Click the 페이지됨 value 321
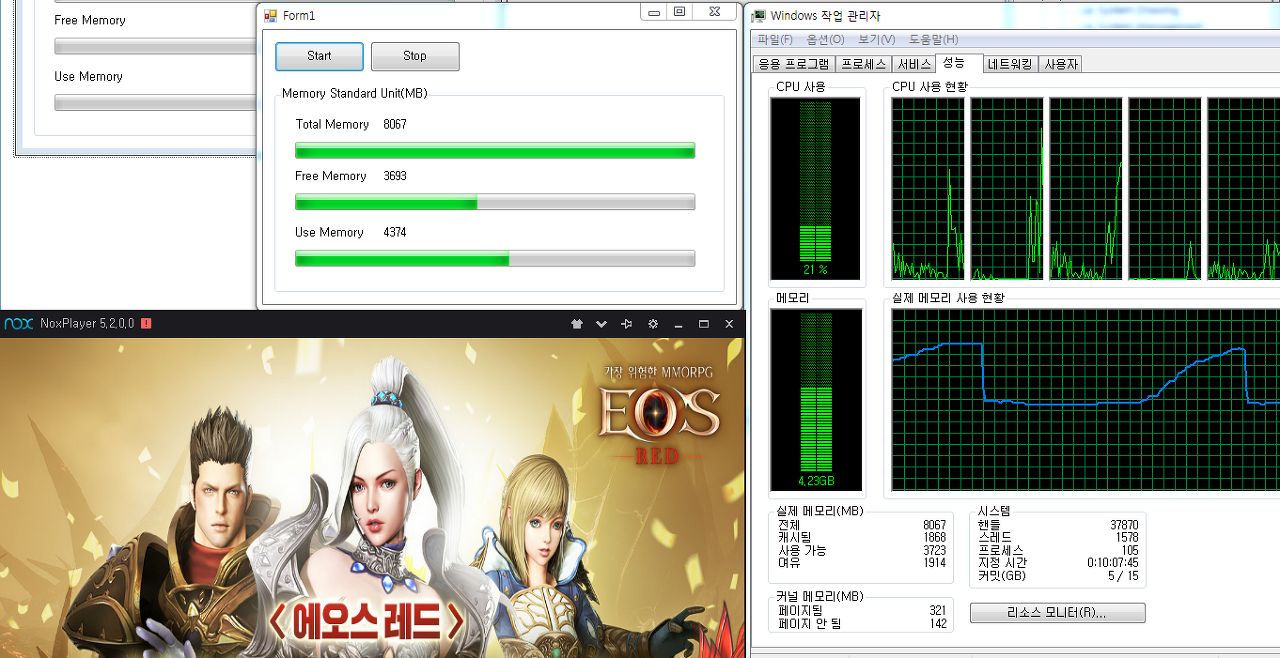Screen dimensions: 1280x658 [x=937, y=610]
